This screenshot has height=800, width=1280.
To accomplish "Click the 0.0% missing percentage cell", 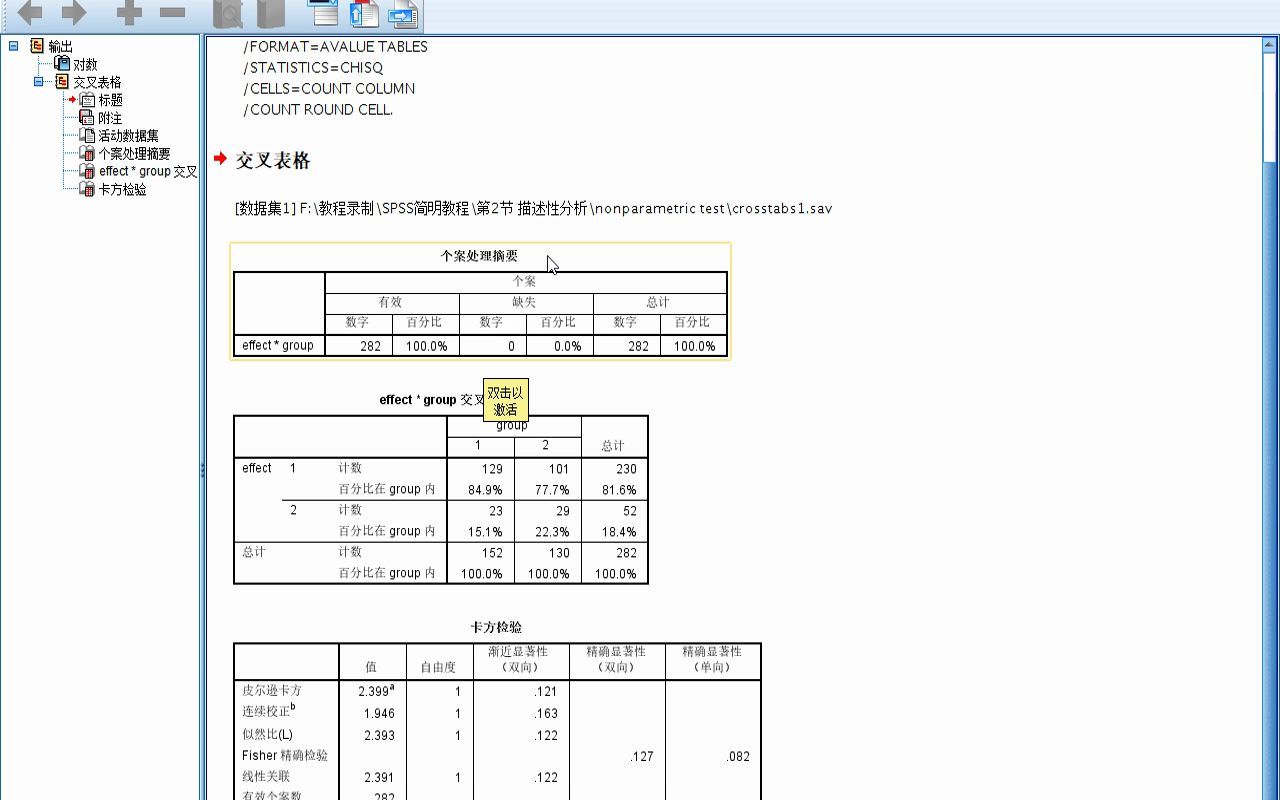I will (567, 347).
